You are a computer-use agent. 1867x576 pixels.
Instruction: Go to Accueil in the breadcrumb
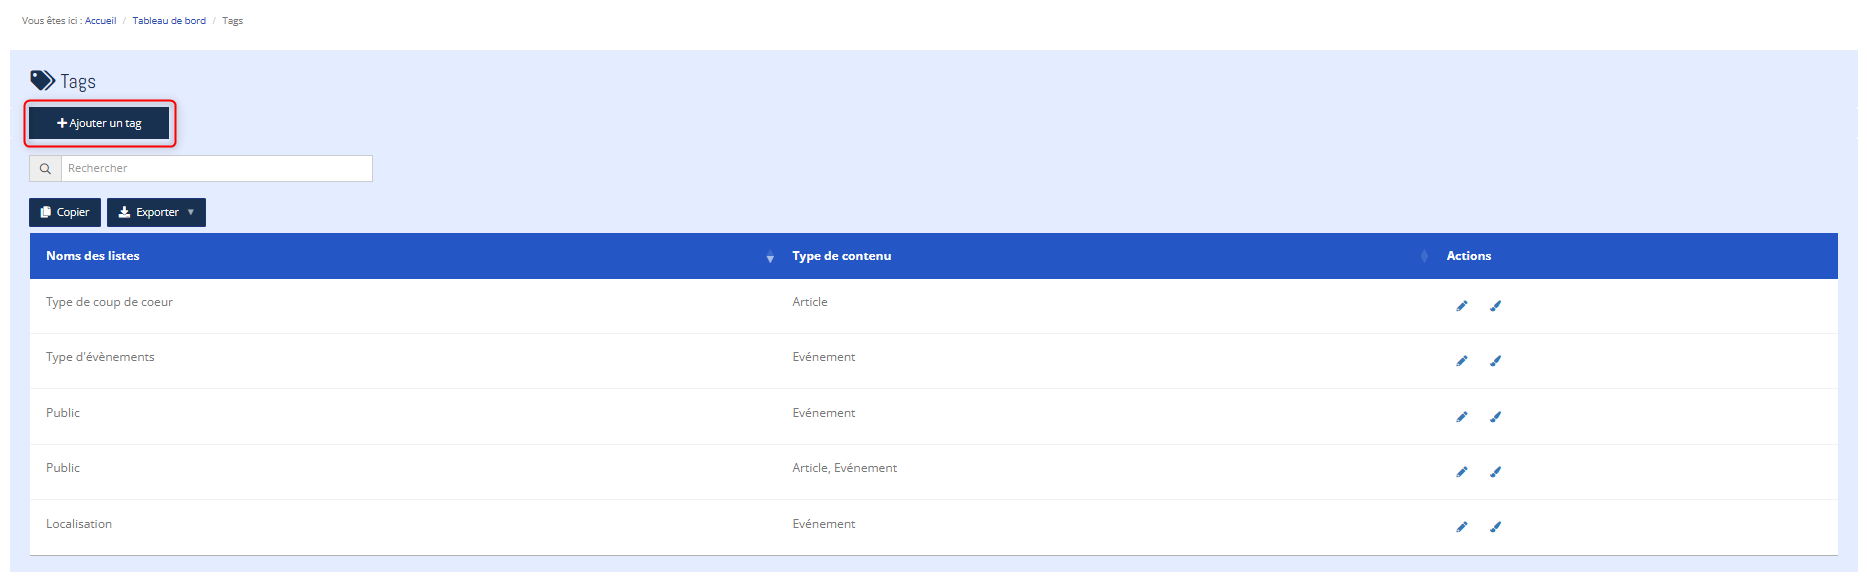coord(100,21)
